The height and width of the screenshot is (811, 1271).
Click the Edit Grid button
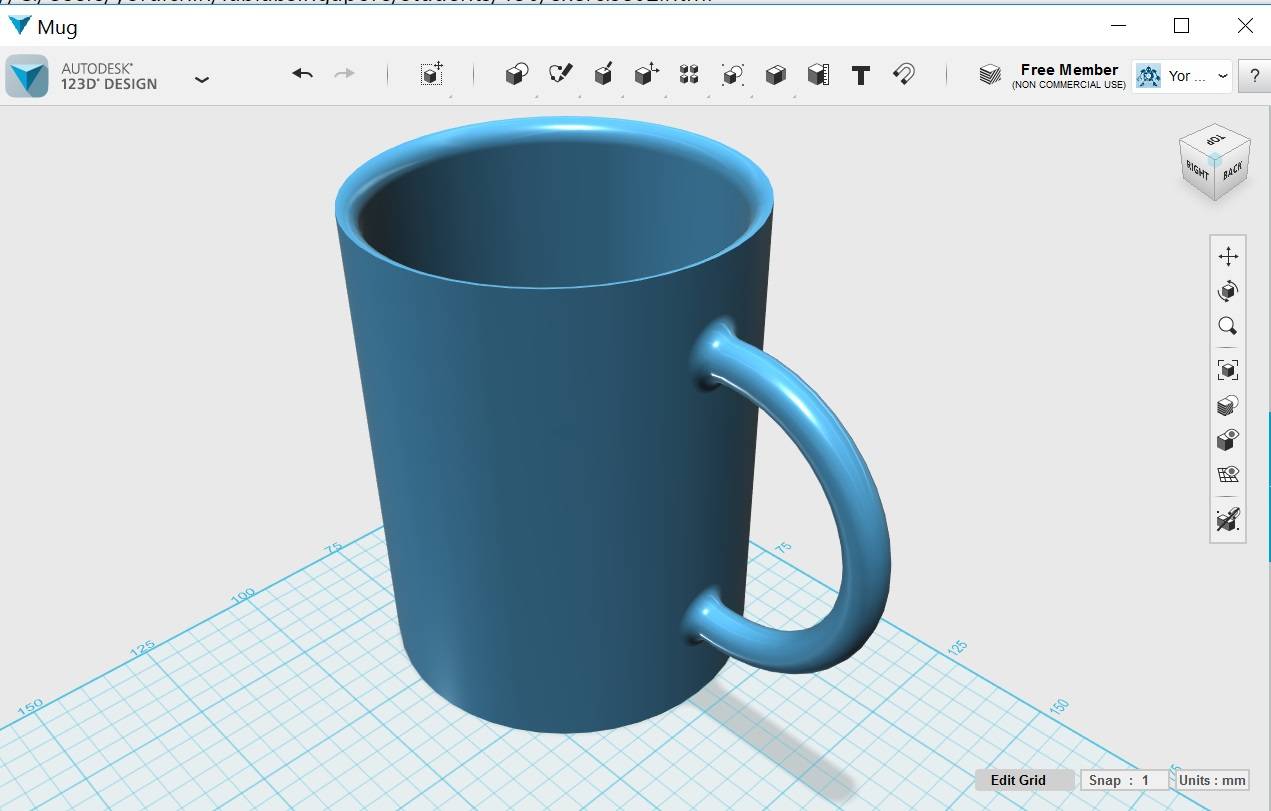(1018, 780)
